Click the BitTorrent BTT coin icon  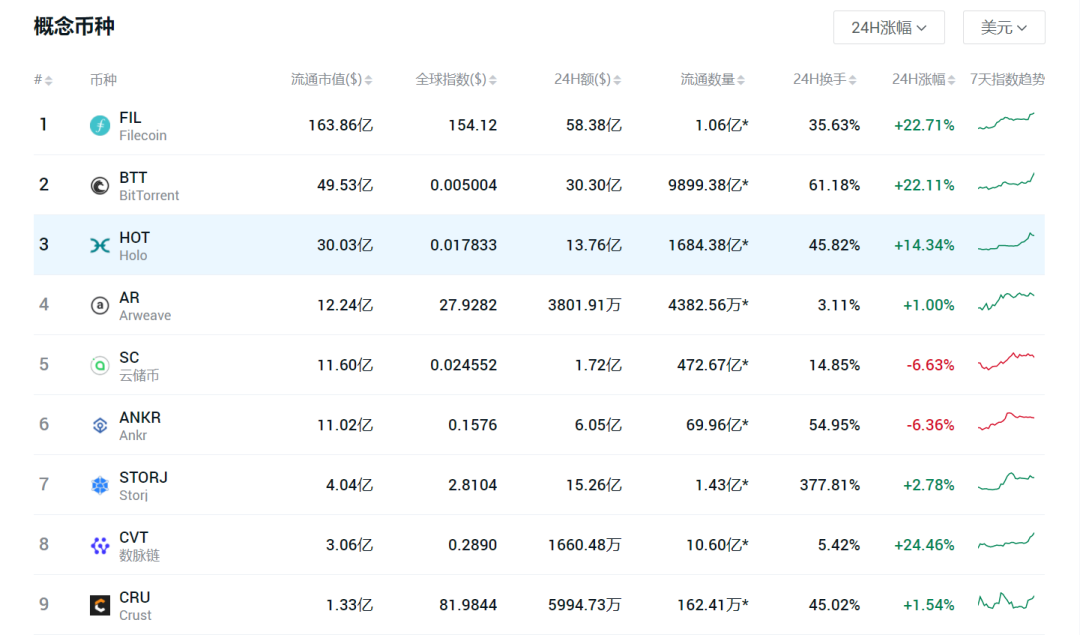100,185
